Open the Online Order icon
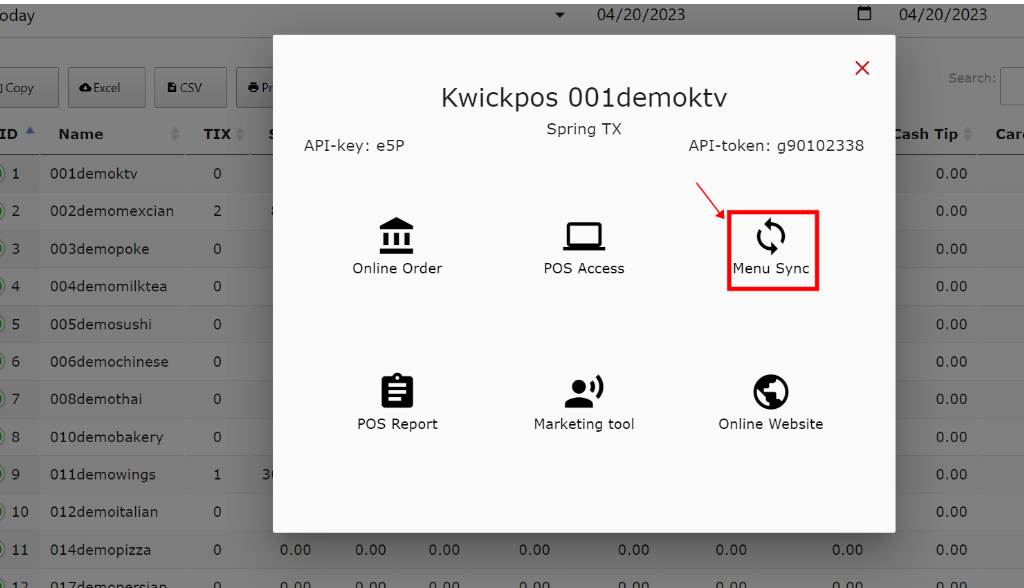Viewport: 1024px width, 588px height. (x=396, y=236)
